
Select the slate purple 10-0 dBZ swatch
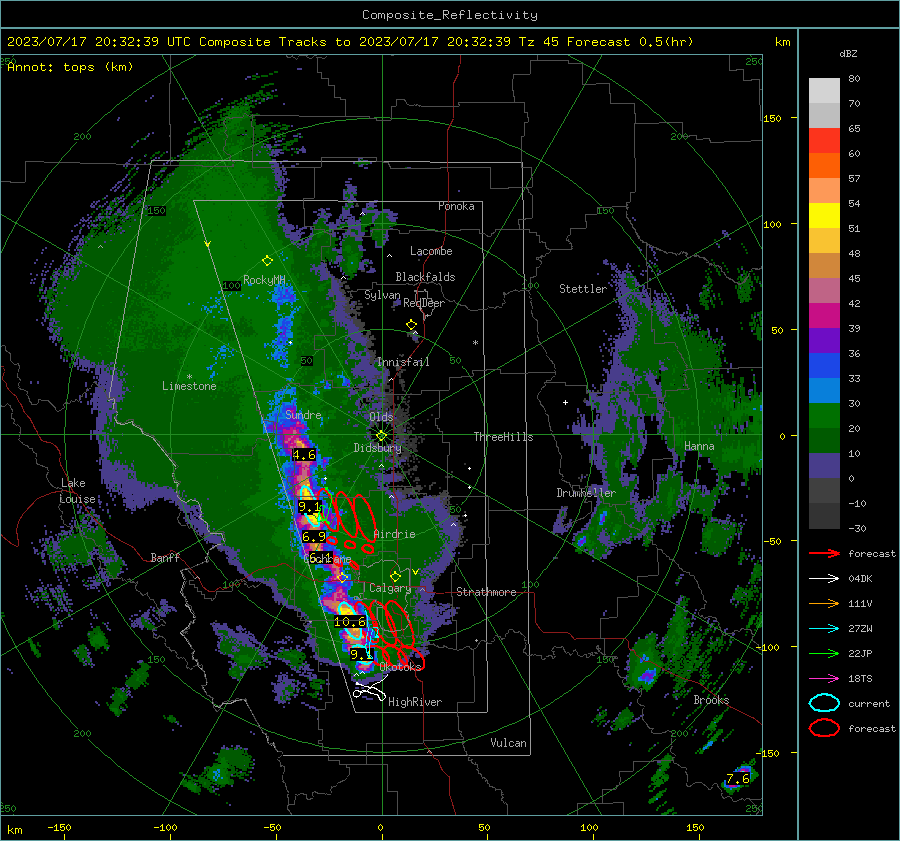824,465
